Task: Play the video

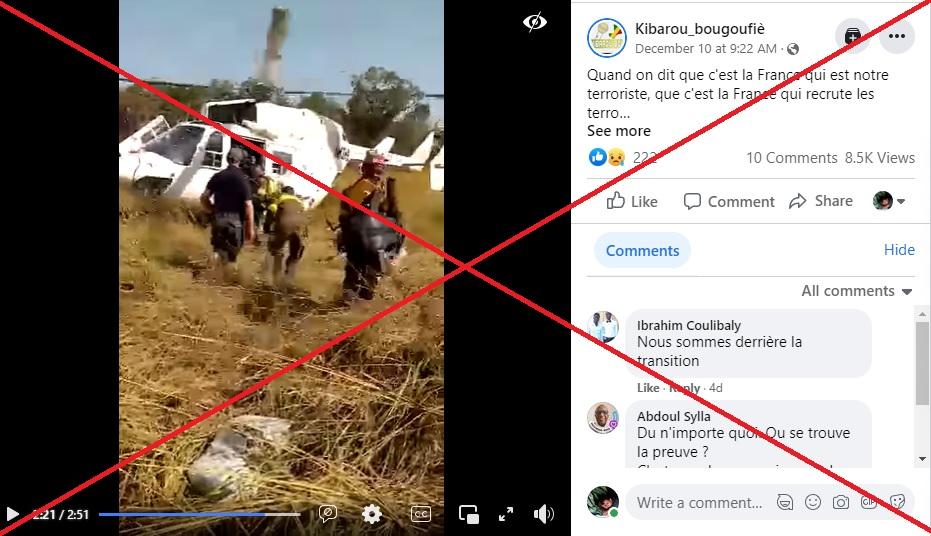Action: [x=12, y=513]
